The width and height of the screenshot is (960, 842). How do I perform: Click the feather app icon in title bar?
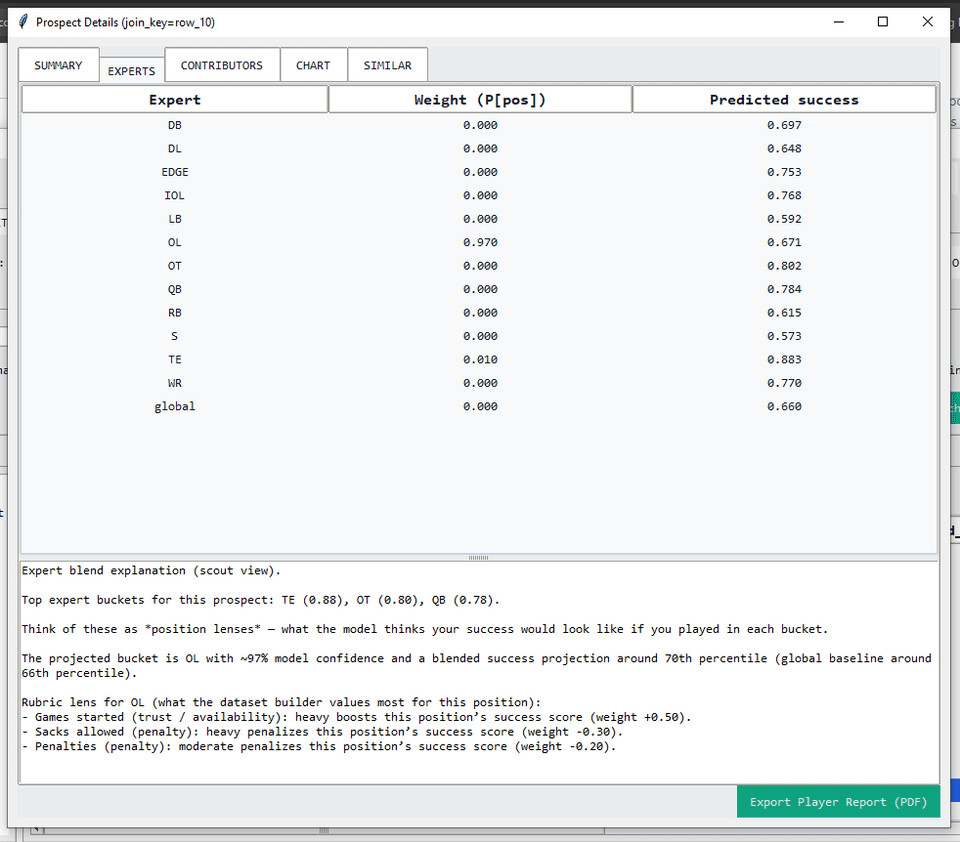(23, 22)
